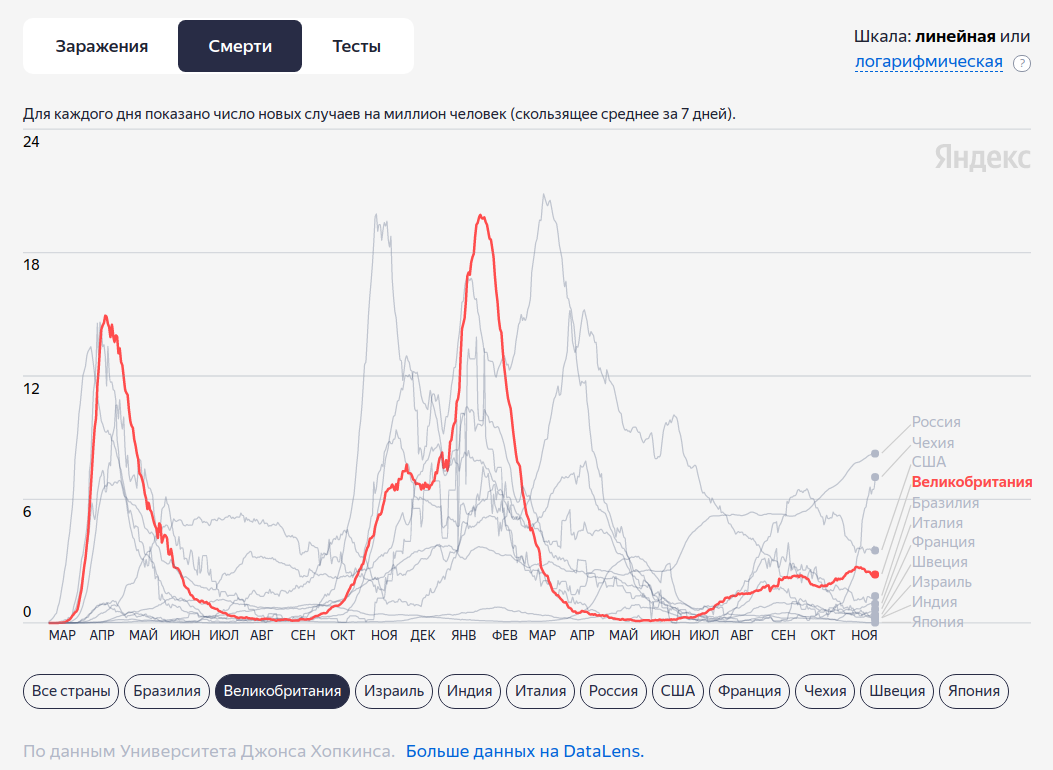Click the Чехия country chip

(826, 691)
